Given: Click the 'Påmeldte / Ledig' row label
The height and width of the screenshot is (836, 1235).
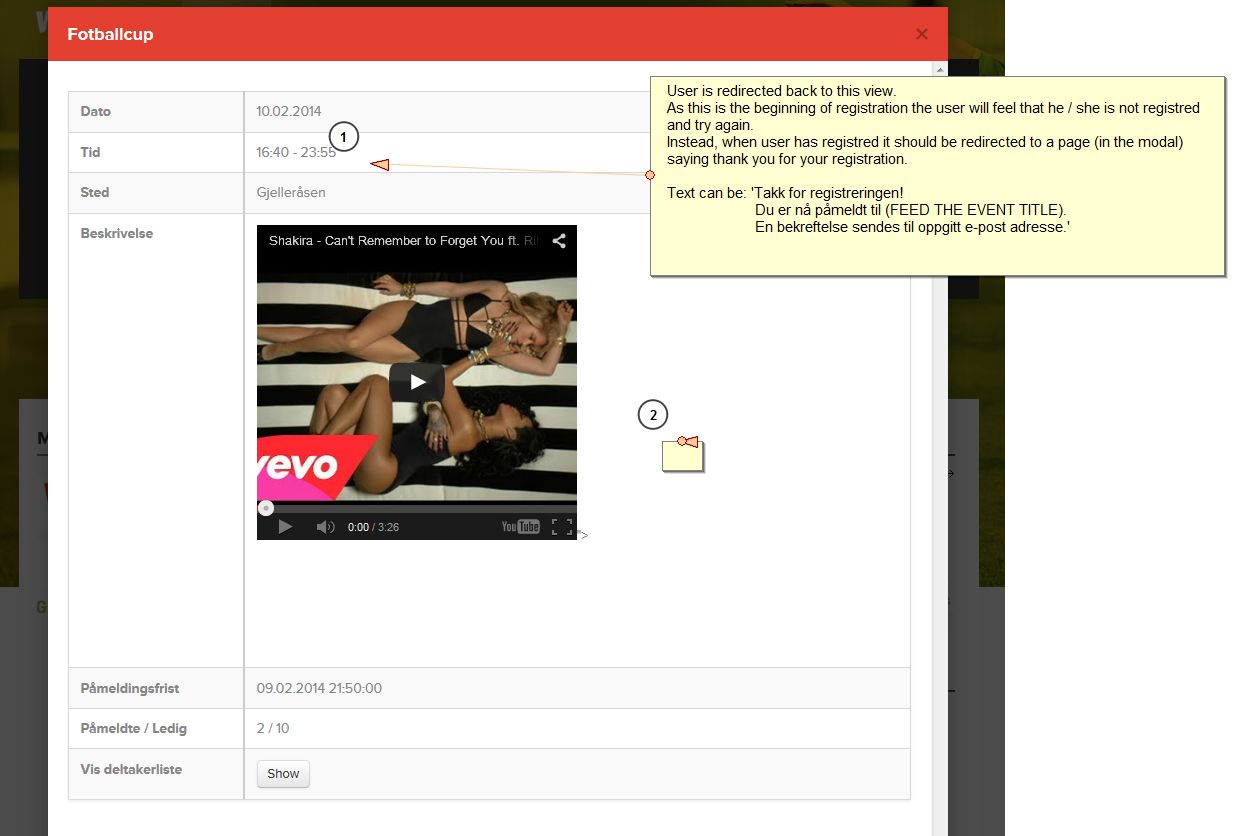Looking at the screenshot, I should (133, 729).
